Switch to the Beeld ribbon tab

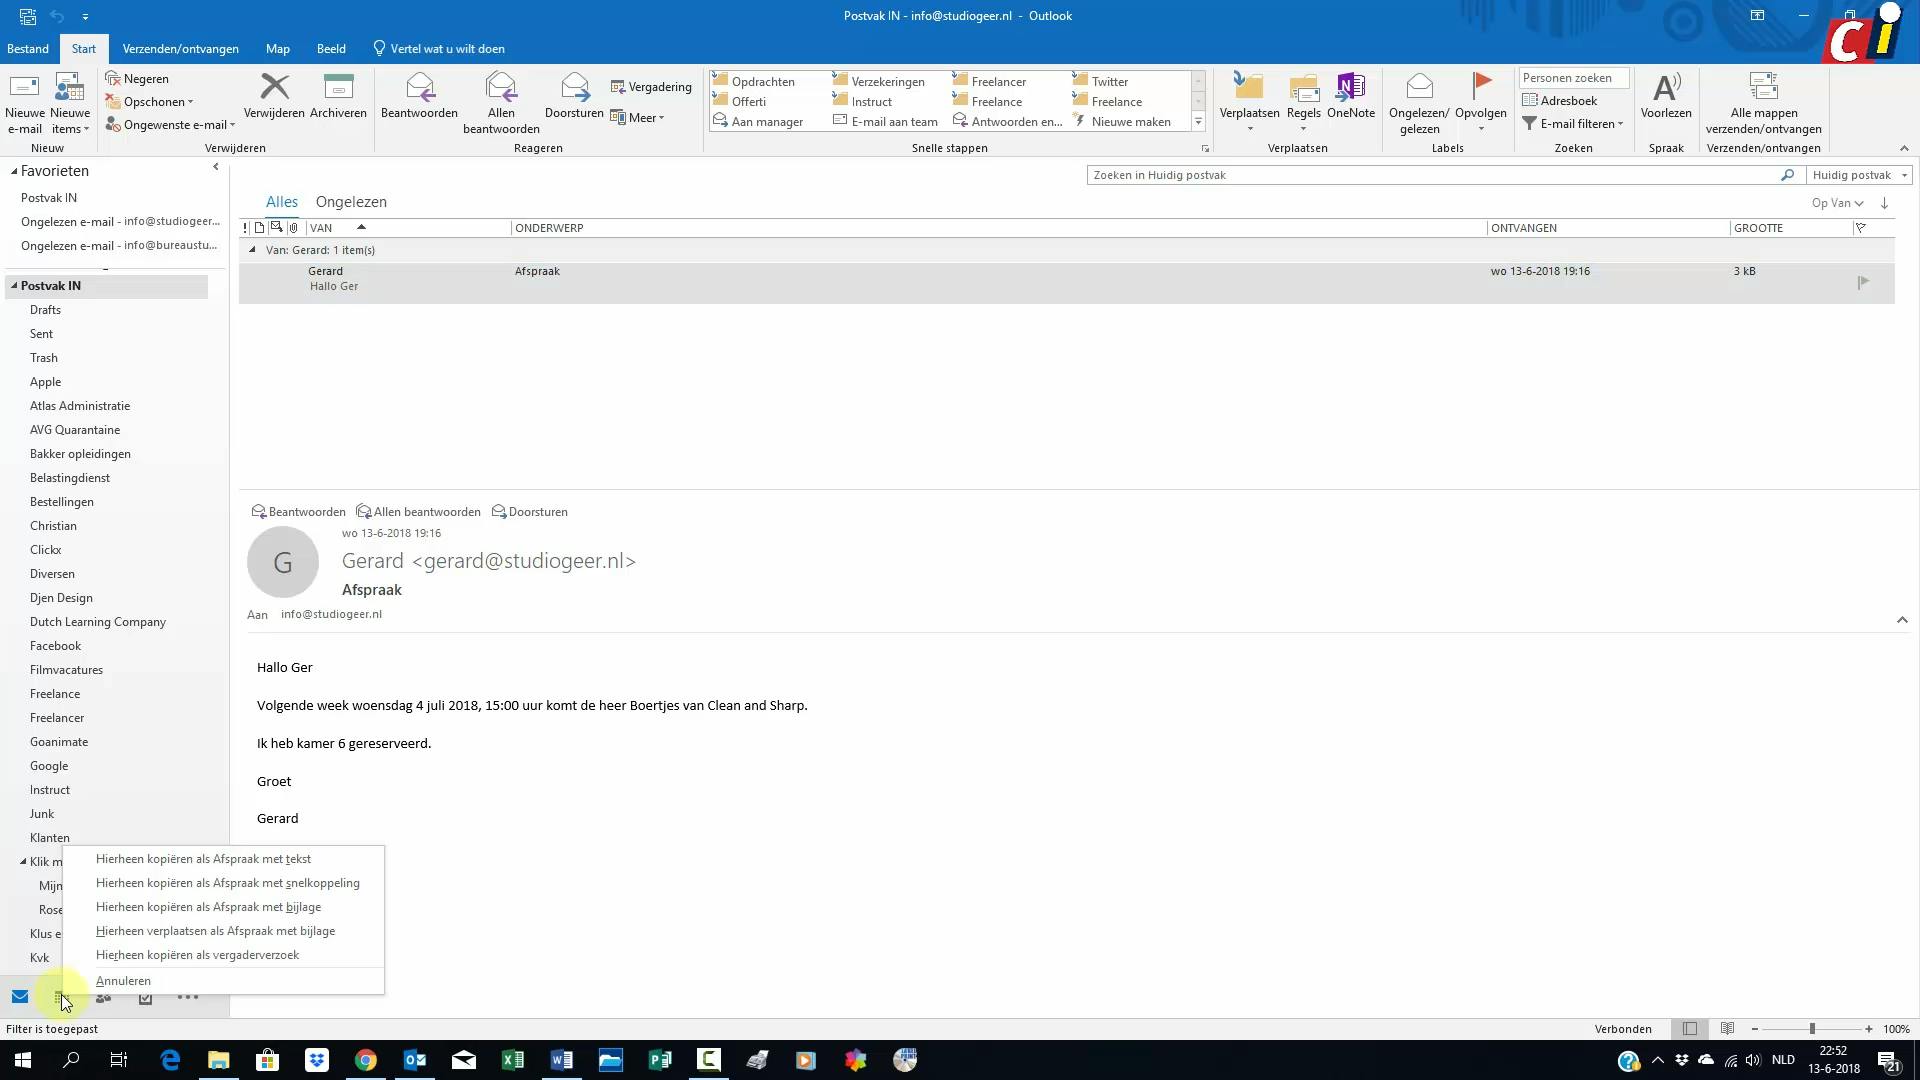tap(330, 48)
